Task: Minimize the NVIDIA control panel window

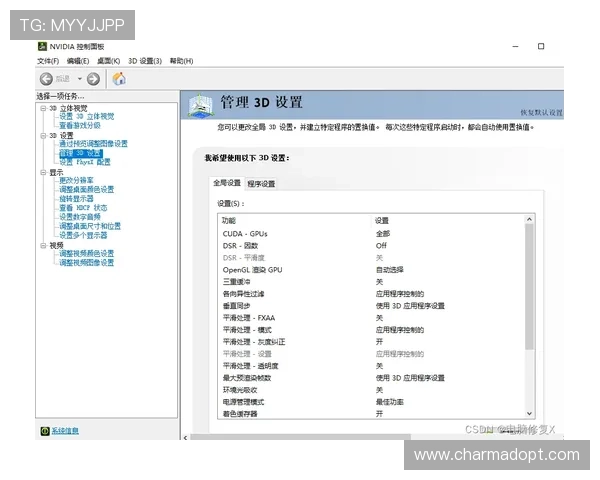Action: (515, 46)
